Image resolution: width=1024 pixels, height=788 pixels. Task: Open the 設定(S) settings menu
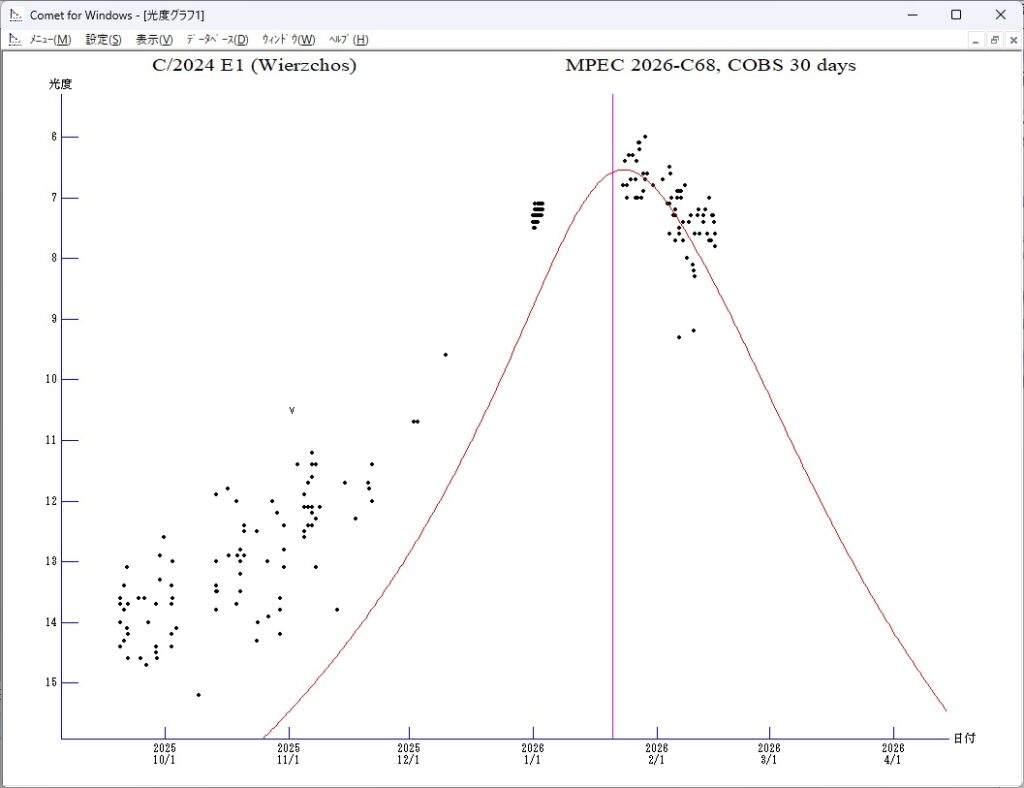tap(103, 39)
